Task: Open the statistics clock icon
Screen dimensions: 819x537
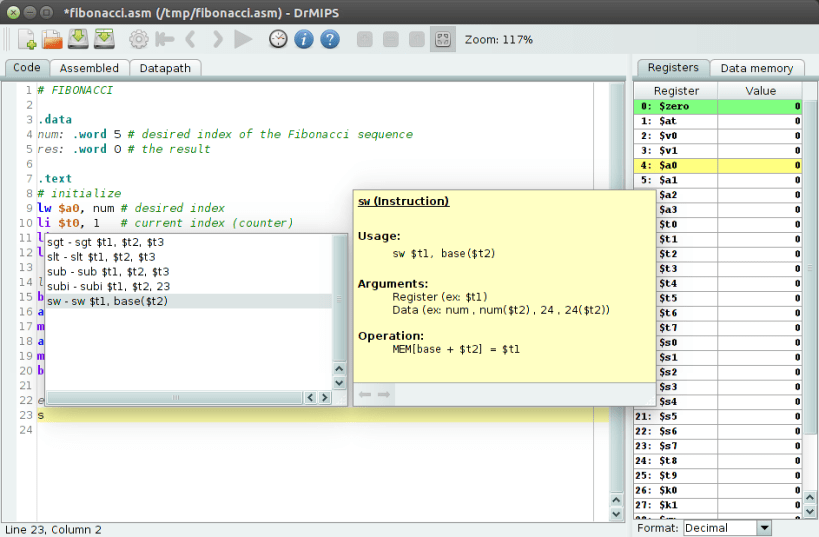Action: click(278, 40)
